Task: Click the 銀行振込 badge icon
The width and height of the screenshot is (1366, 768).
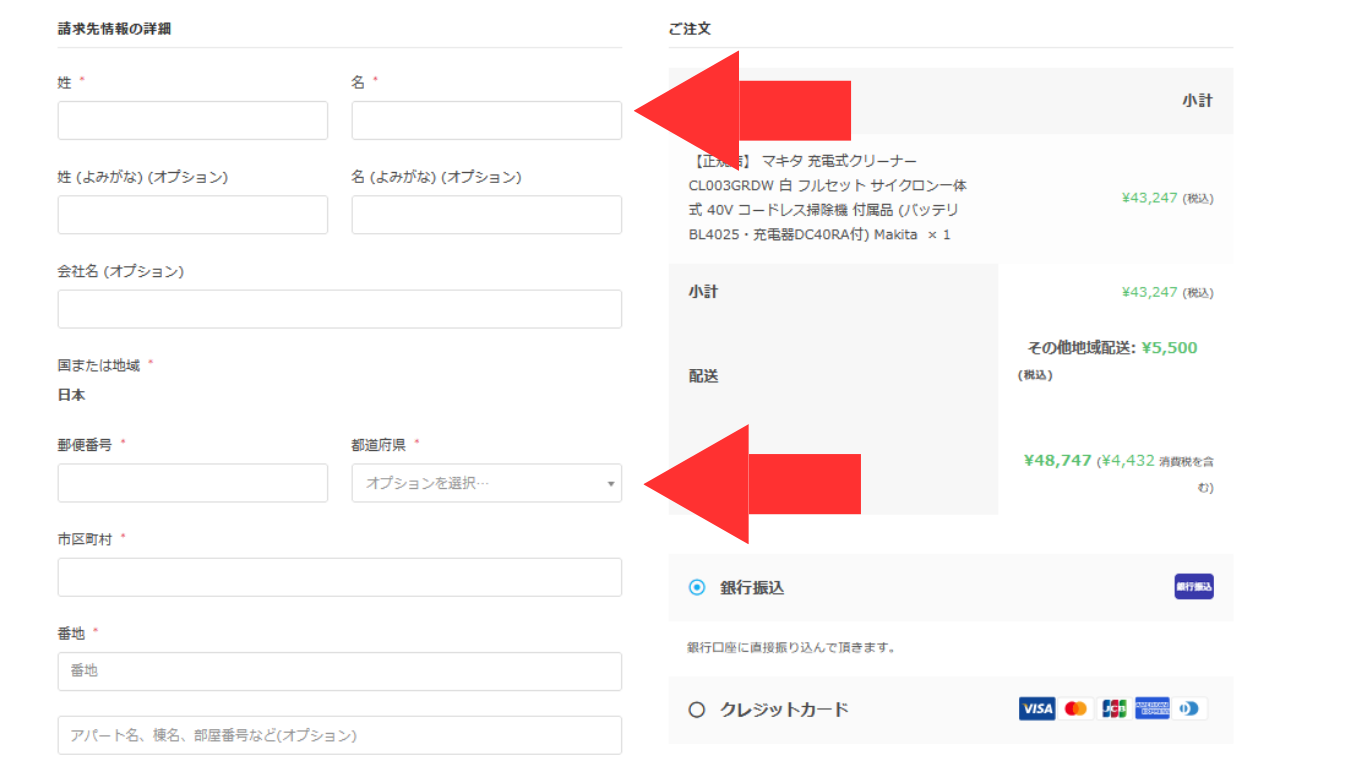Action: 1194,587
